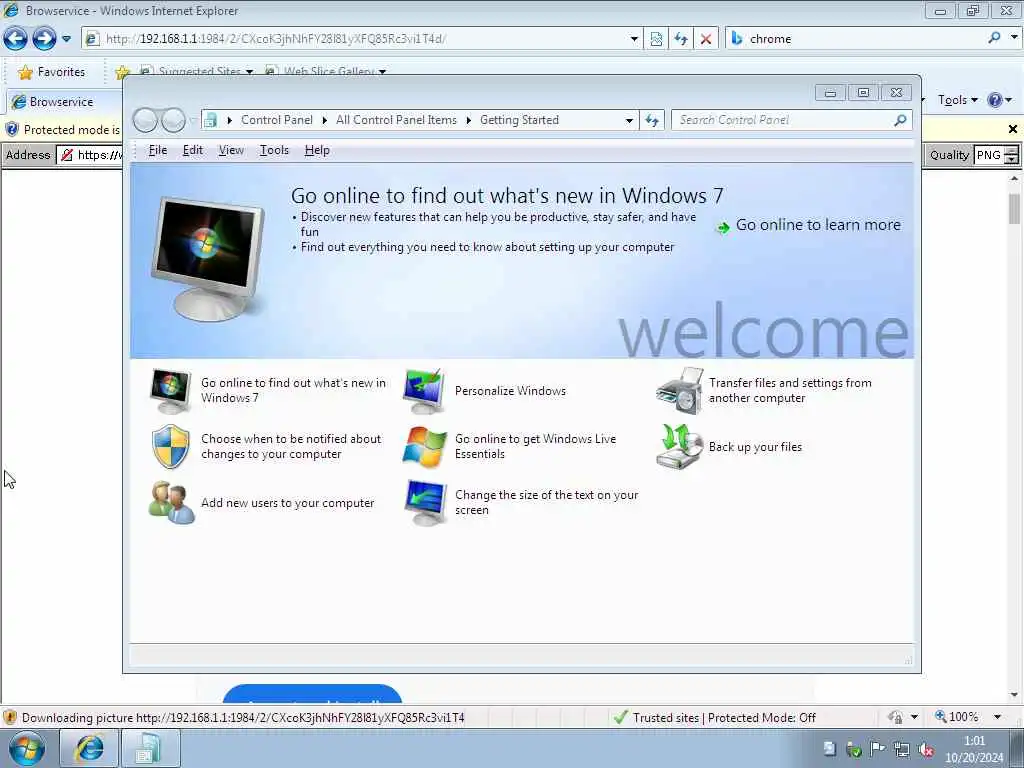Expand the Control Panel address history dropdown
This screenshot has width=1024, height=768.
point(629,120)
